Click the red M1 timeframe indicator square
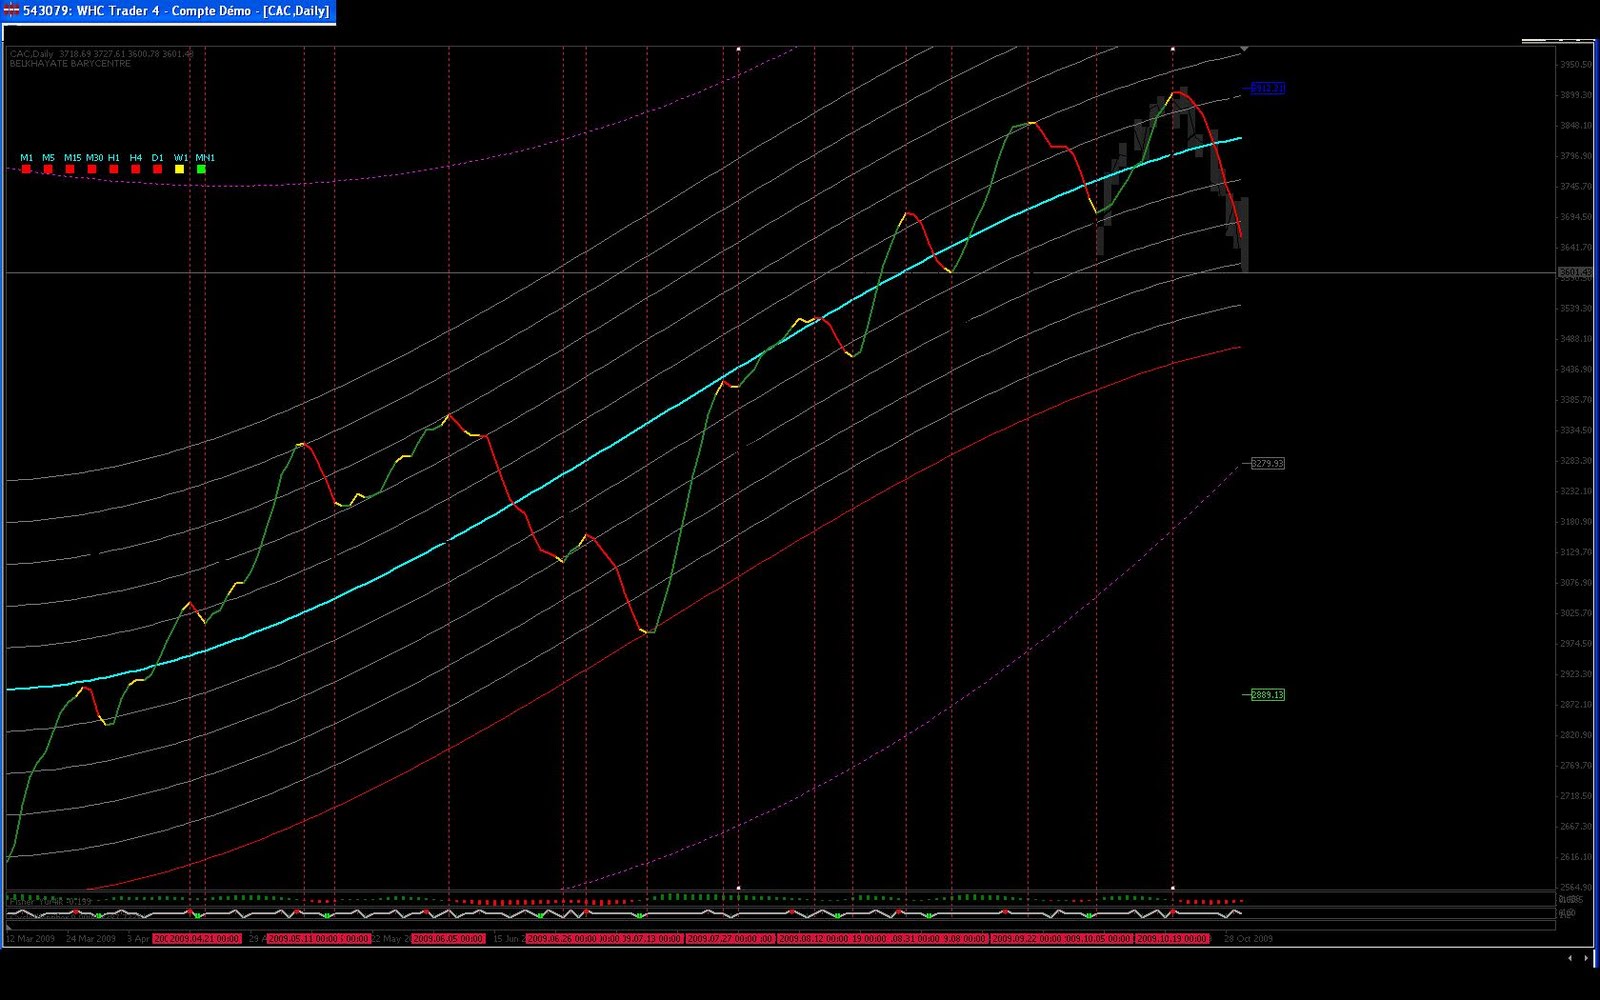 [x=26, y=169]
